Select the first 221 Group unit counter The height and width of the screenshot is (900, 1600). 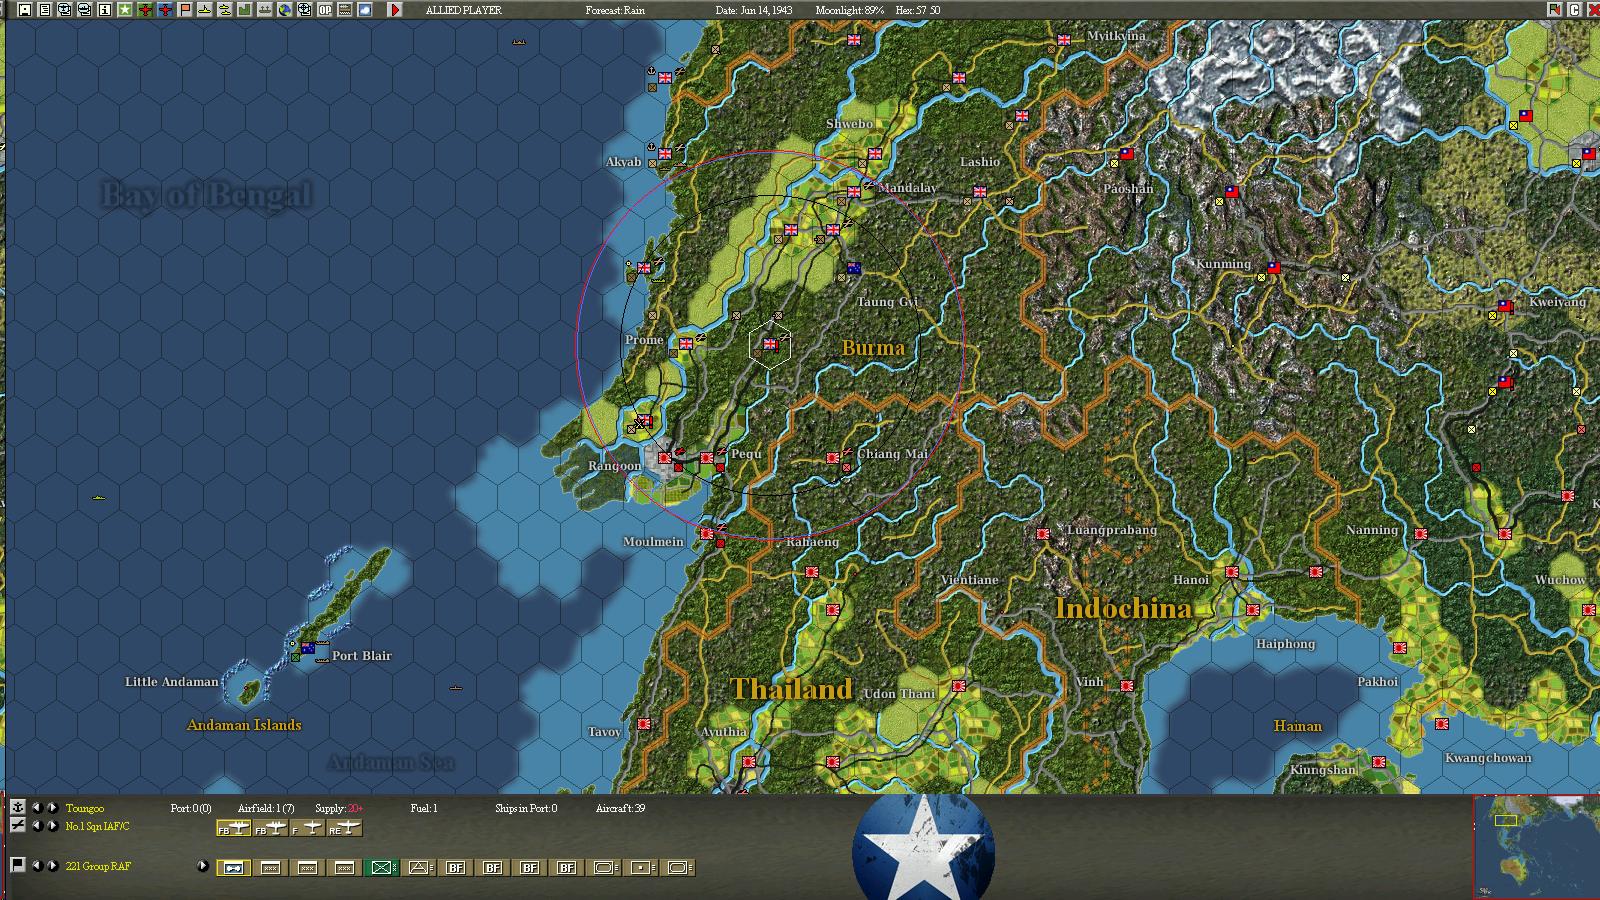(x=233, y=867)
